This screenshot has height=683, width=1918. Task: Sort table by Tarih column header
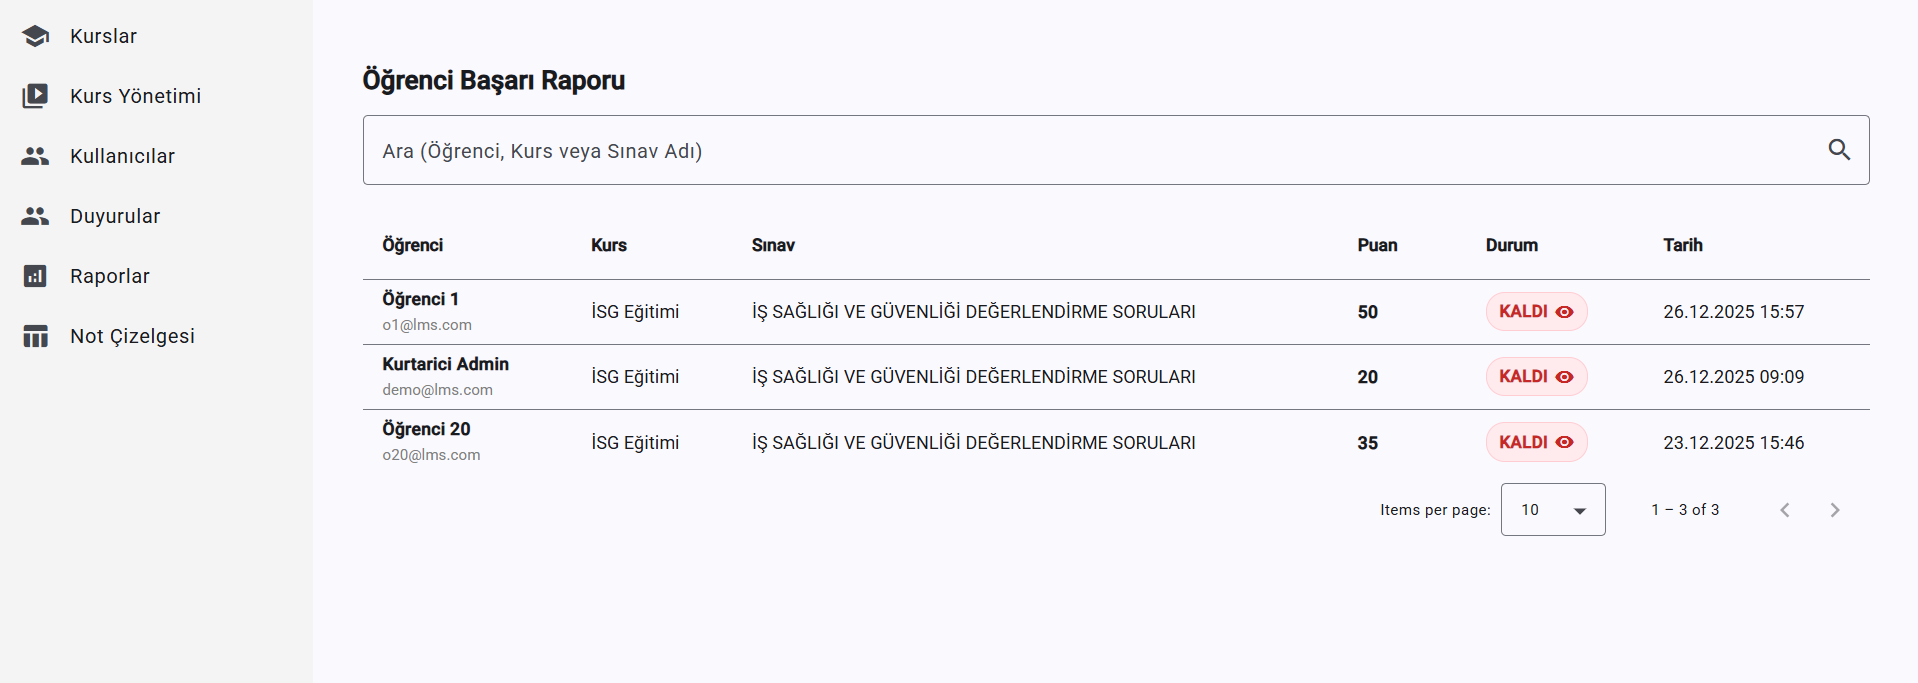click(x=1682, y=245)
